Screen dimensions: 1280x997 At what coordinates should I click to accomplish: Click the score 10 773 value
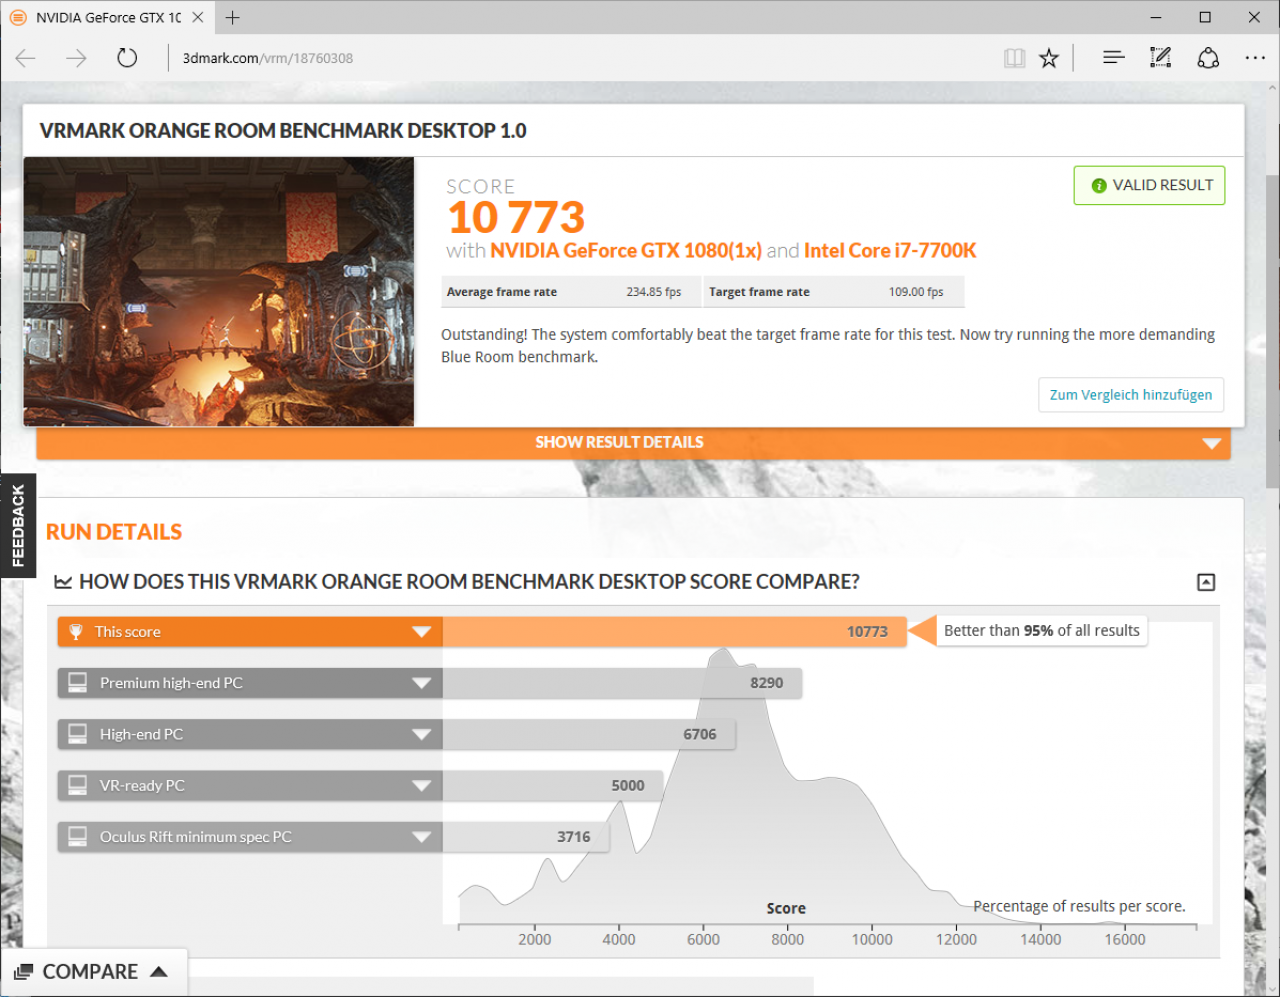(516, 217)
